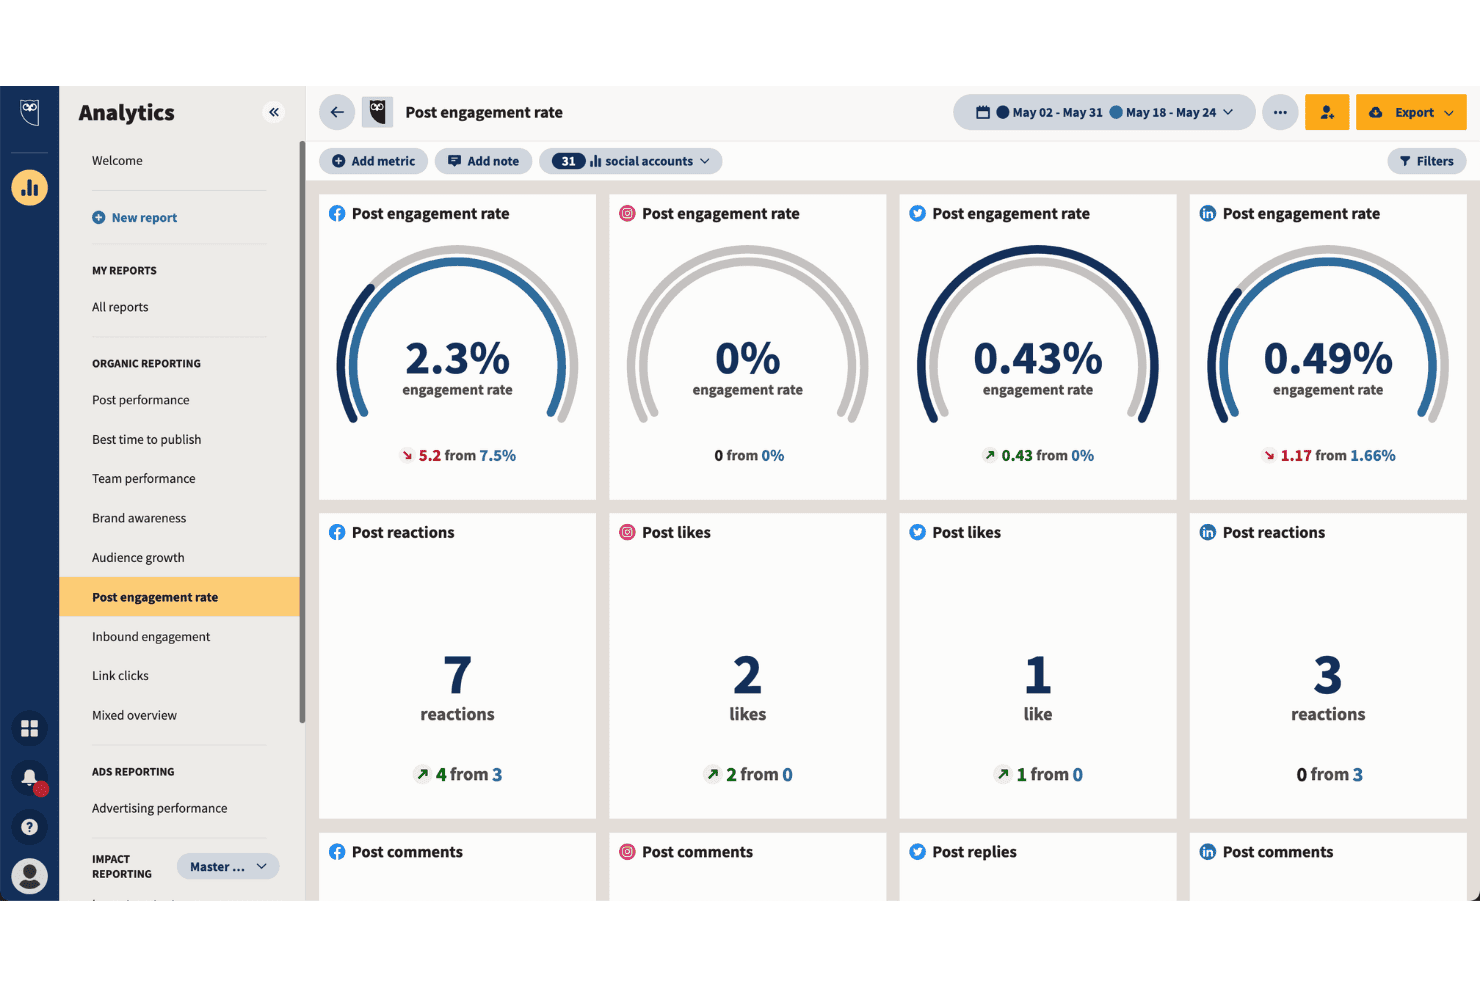Open the Post performance report
This screenshot has width=1480, height=987.
pos(141,400)
